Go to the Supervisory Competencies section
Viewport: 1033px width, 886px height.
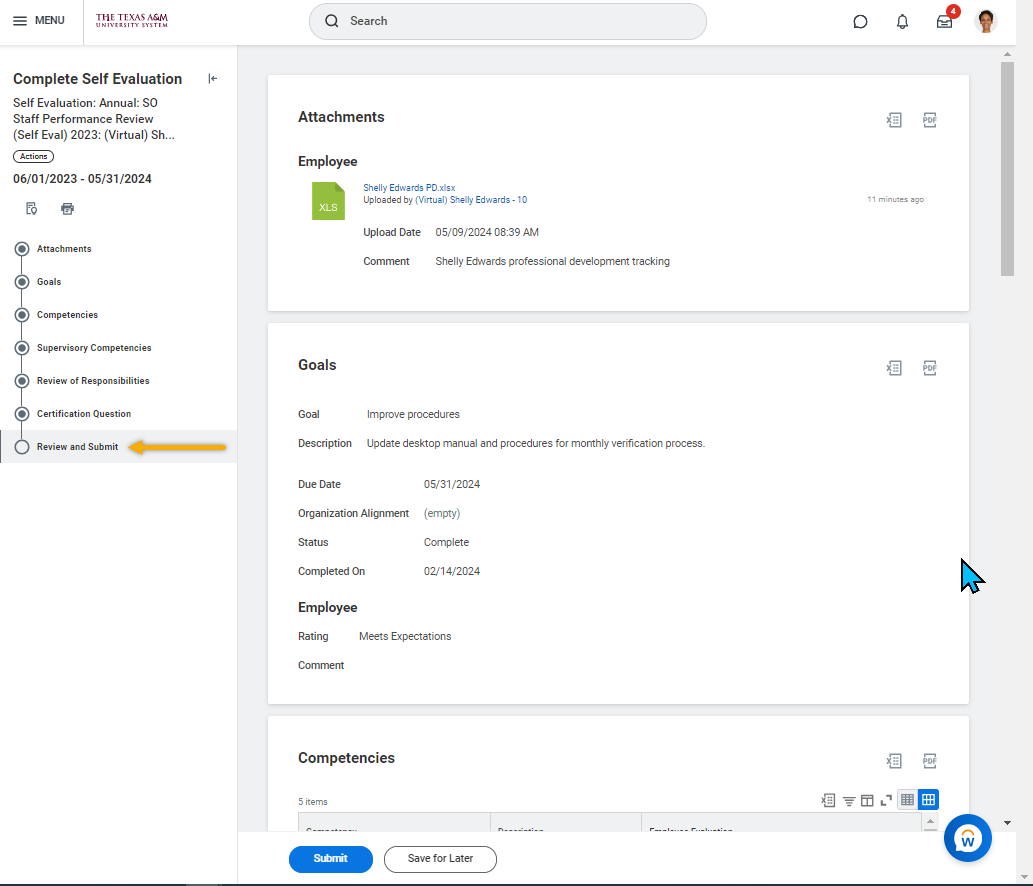click(x=94, y=348)
